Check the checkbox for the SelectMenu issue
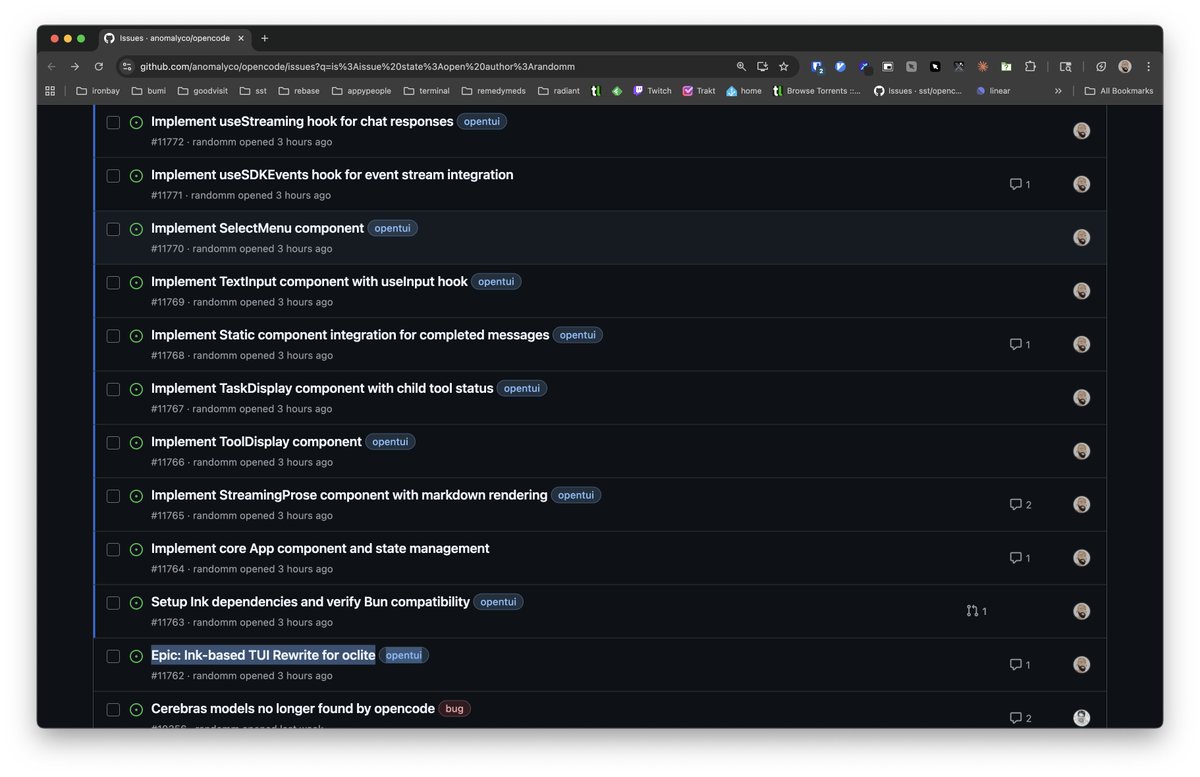Screen dimensions: 1200x777 pos(113,229)
